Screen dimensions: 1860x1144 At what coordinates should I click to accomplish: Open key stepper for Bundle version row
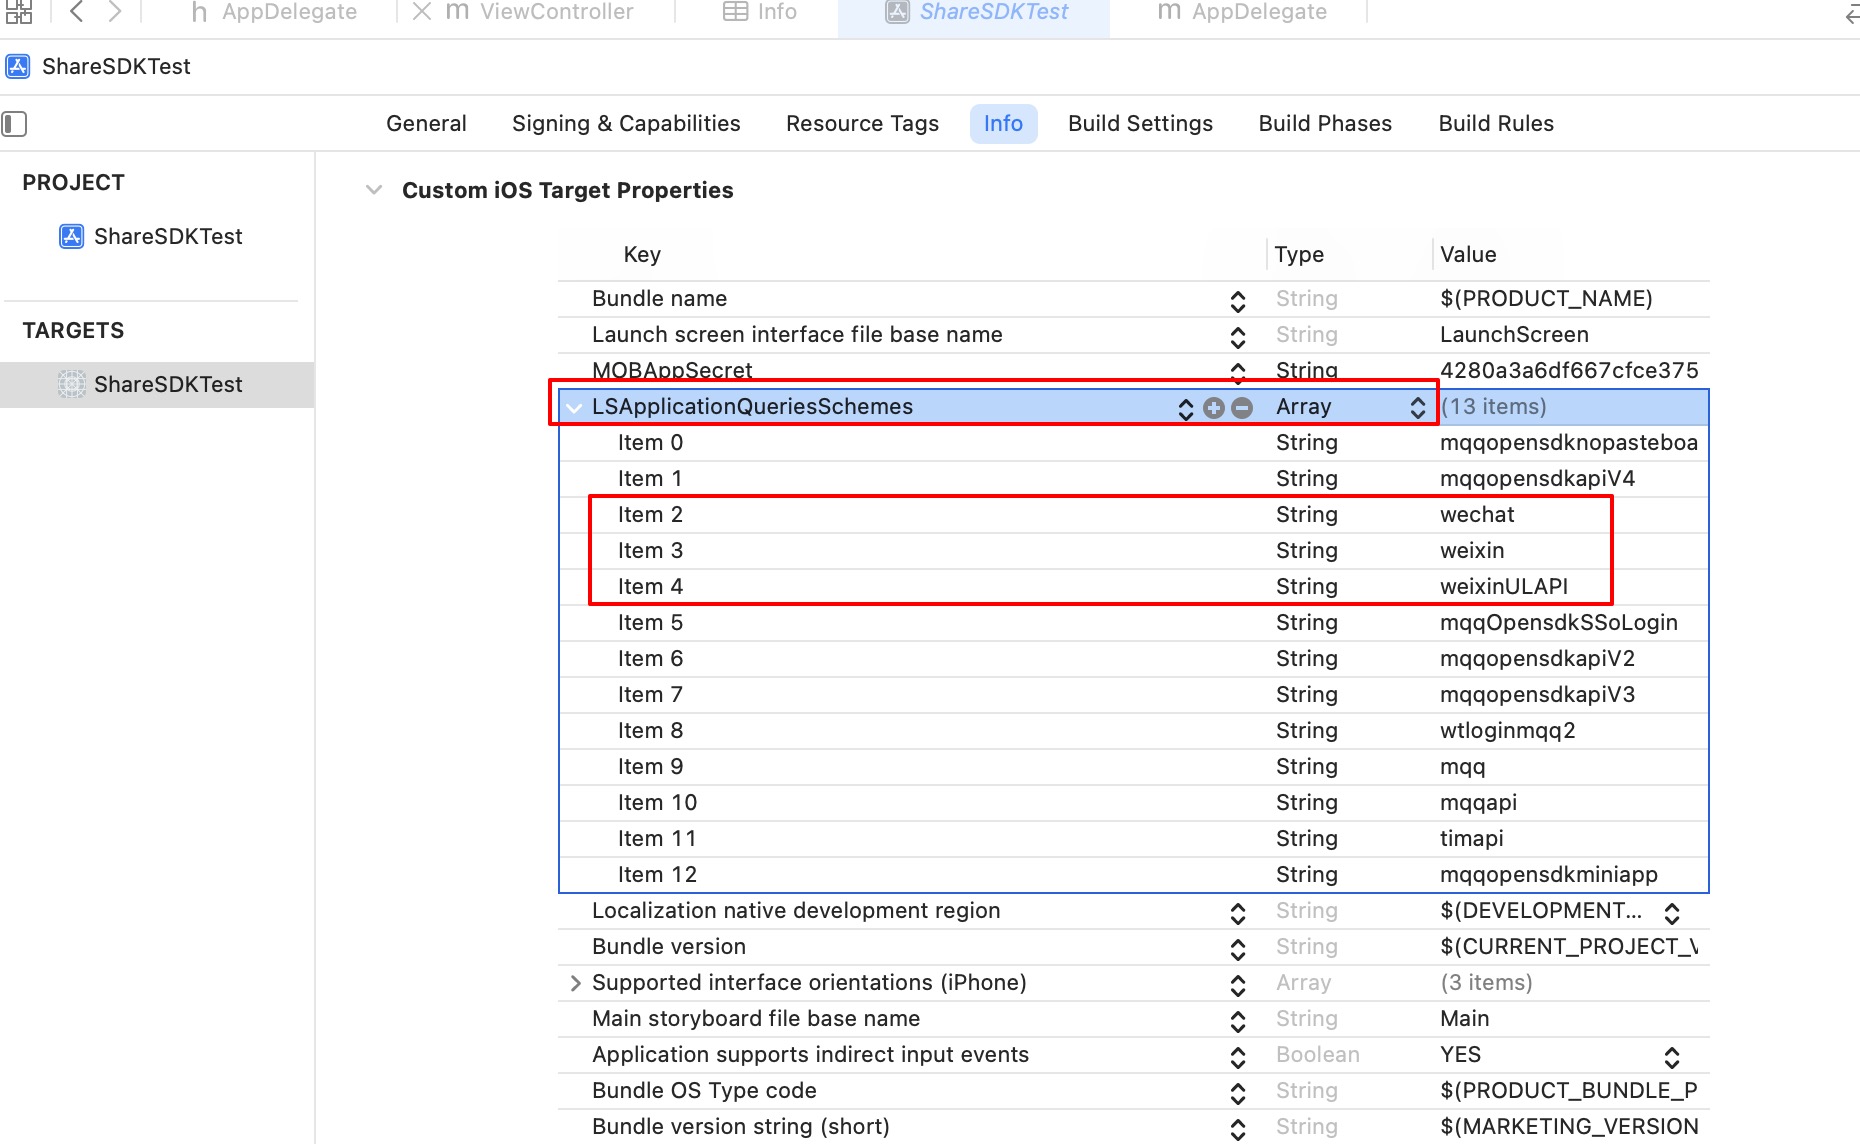tap(1238, 948)
